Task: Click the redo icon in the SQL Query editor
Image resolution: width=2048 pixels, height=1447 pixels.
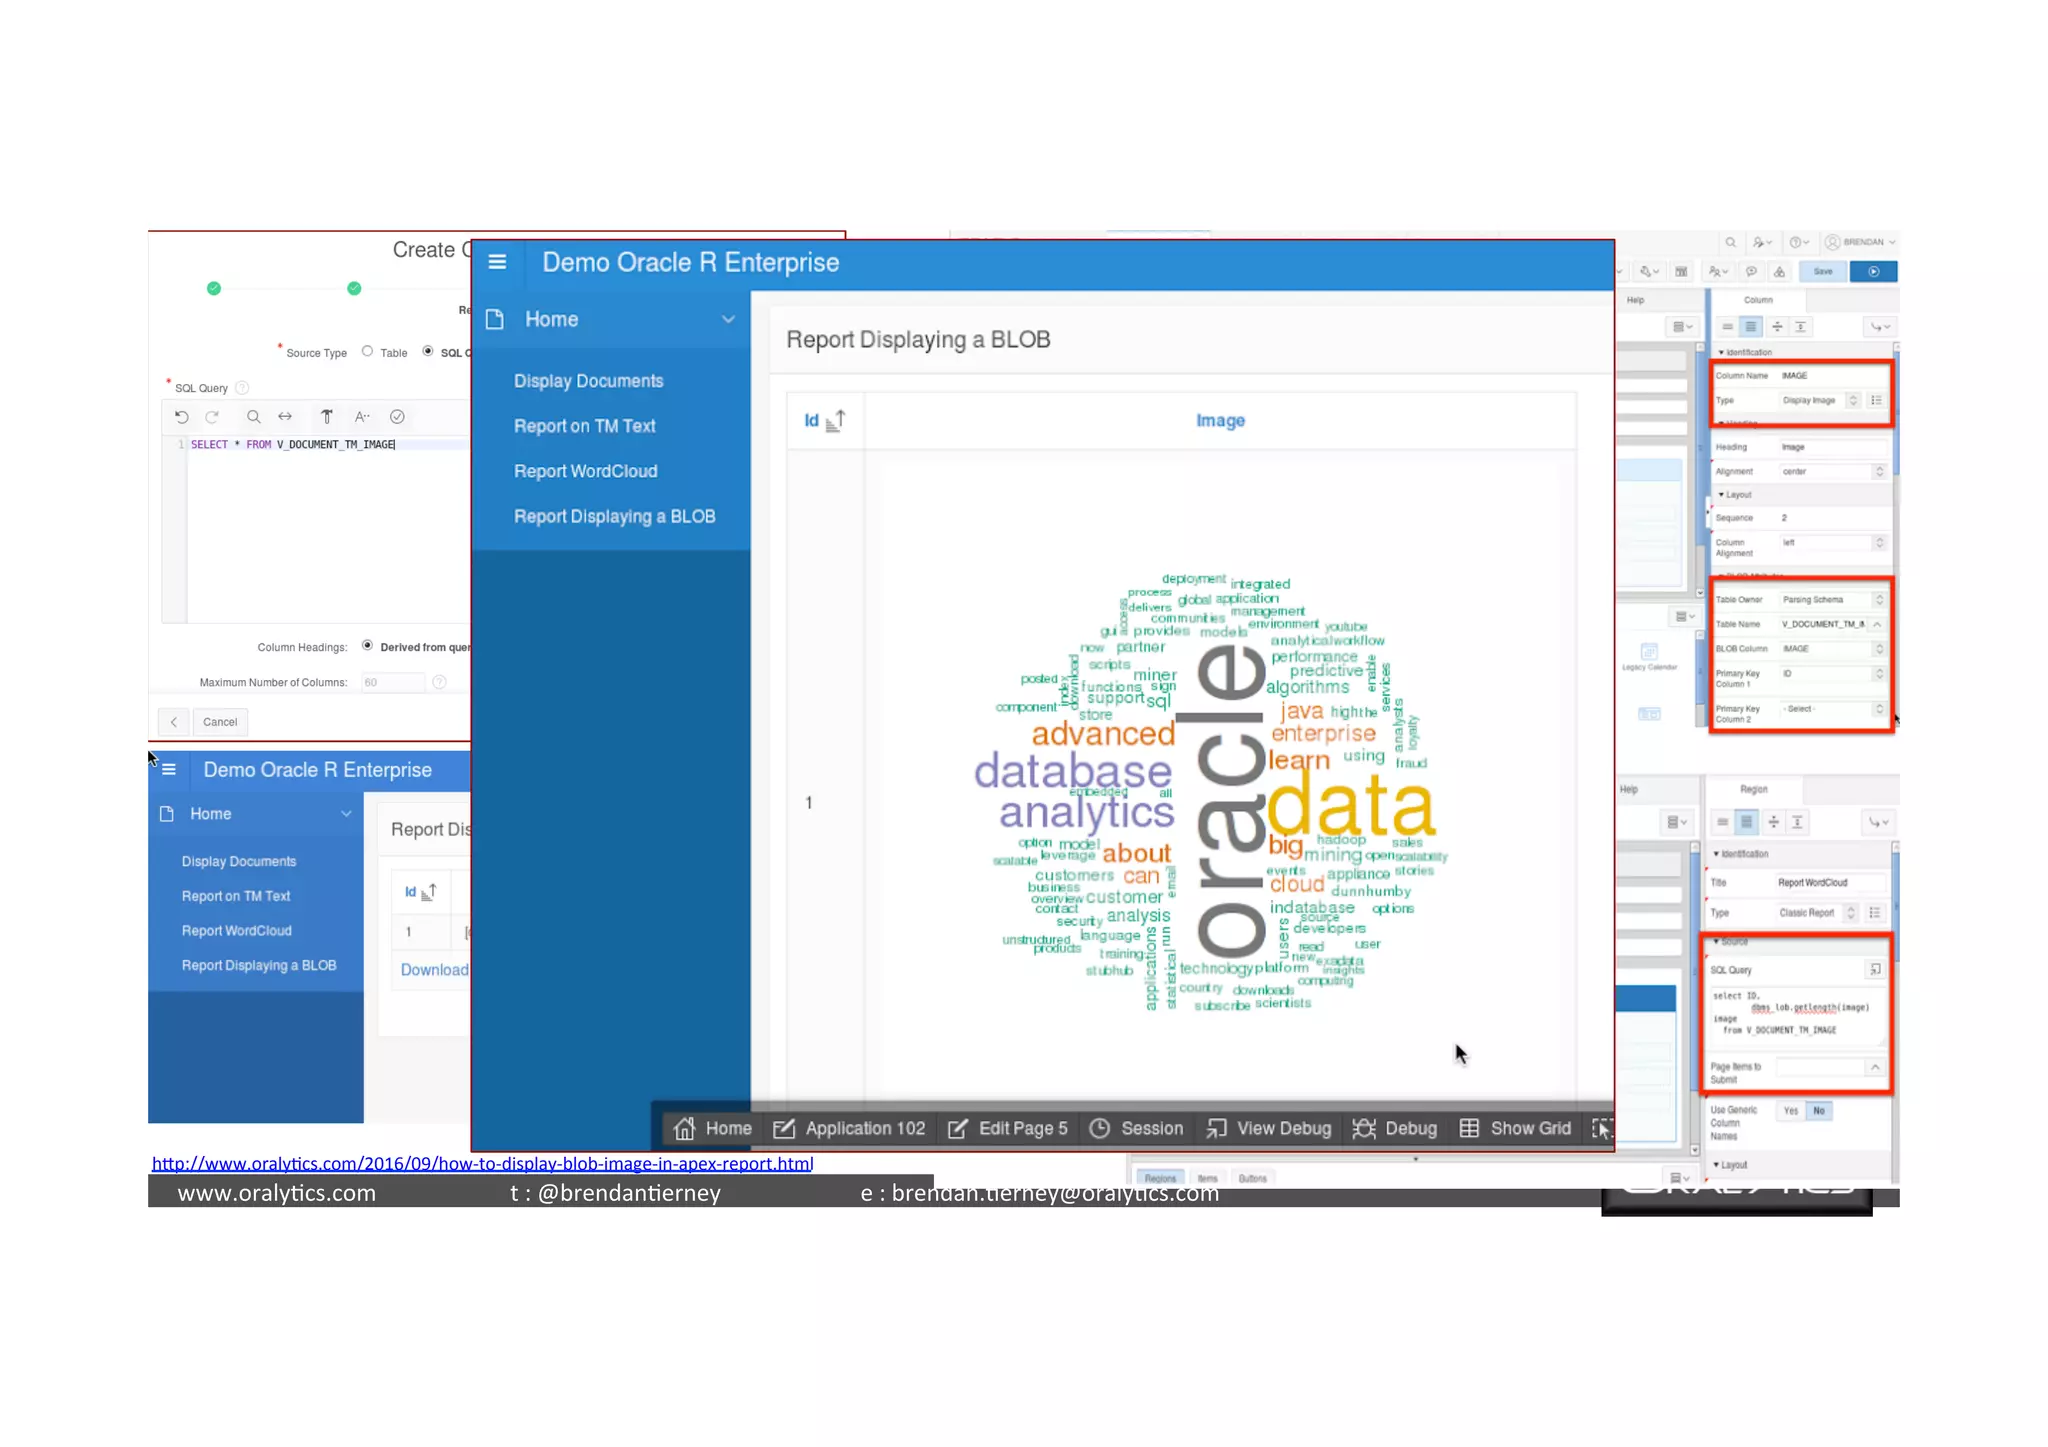Action: click(212, 417)
